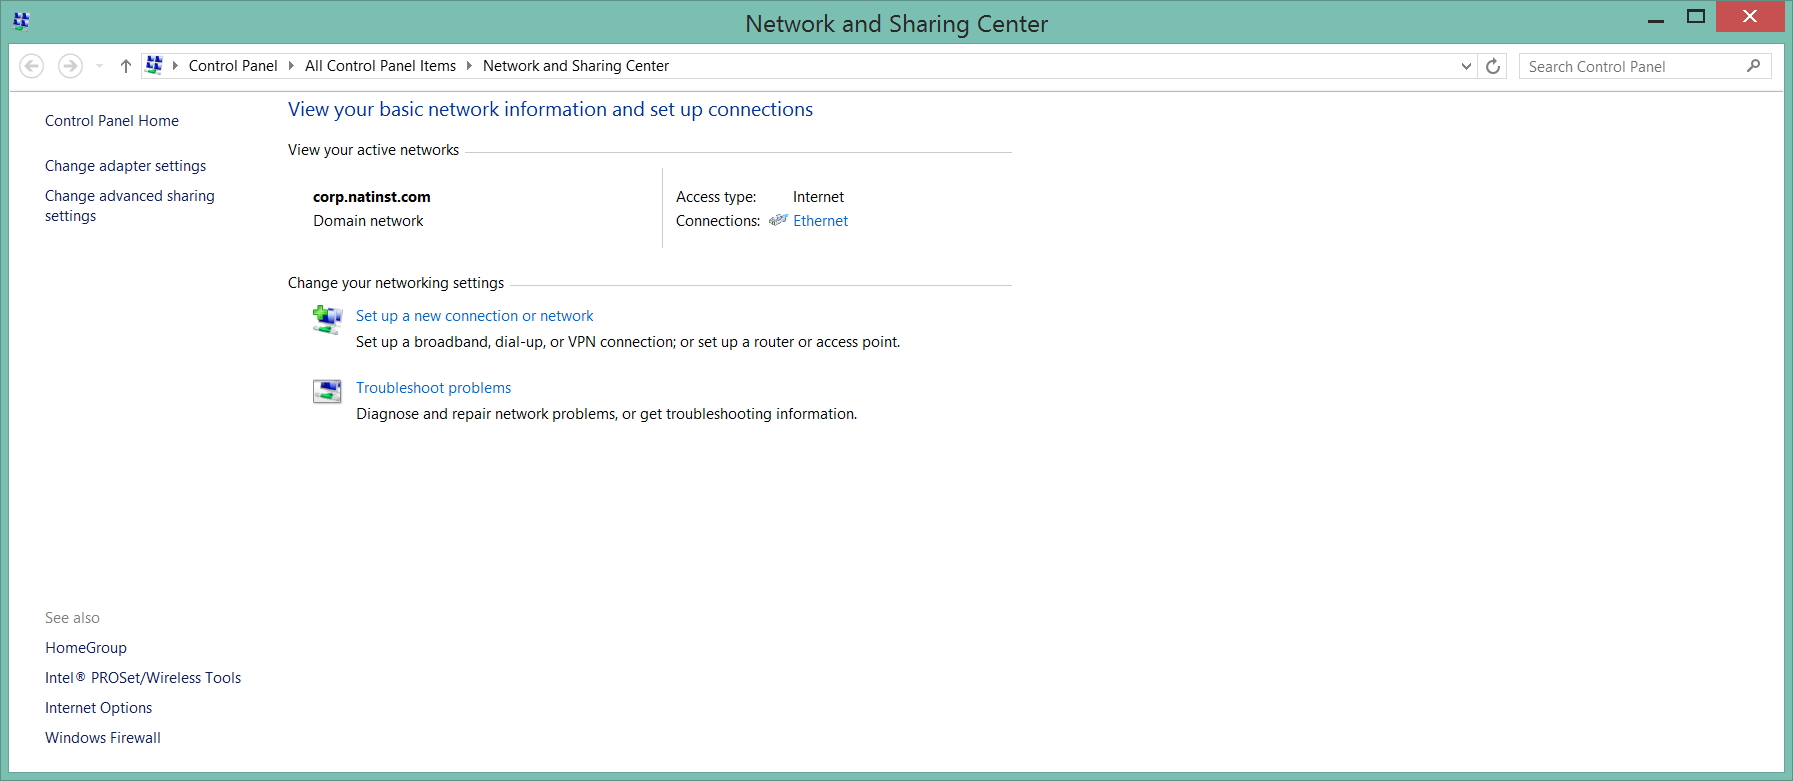
Task: Go up one level with Up arrow
Action: tap(125, 66)
